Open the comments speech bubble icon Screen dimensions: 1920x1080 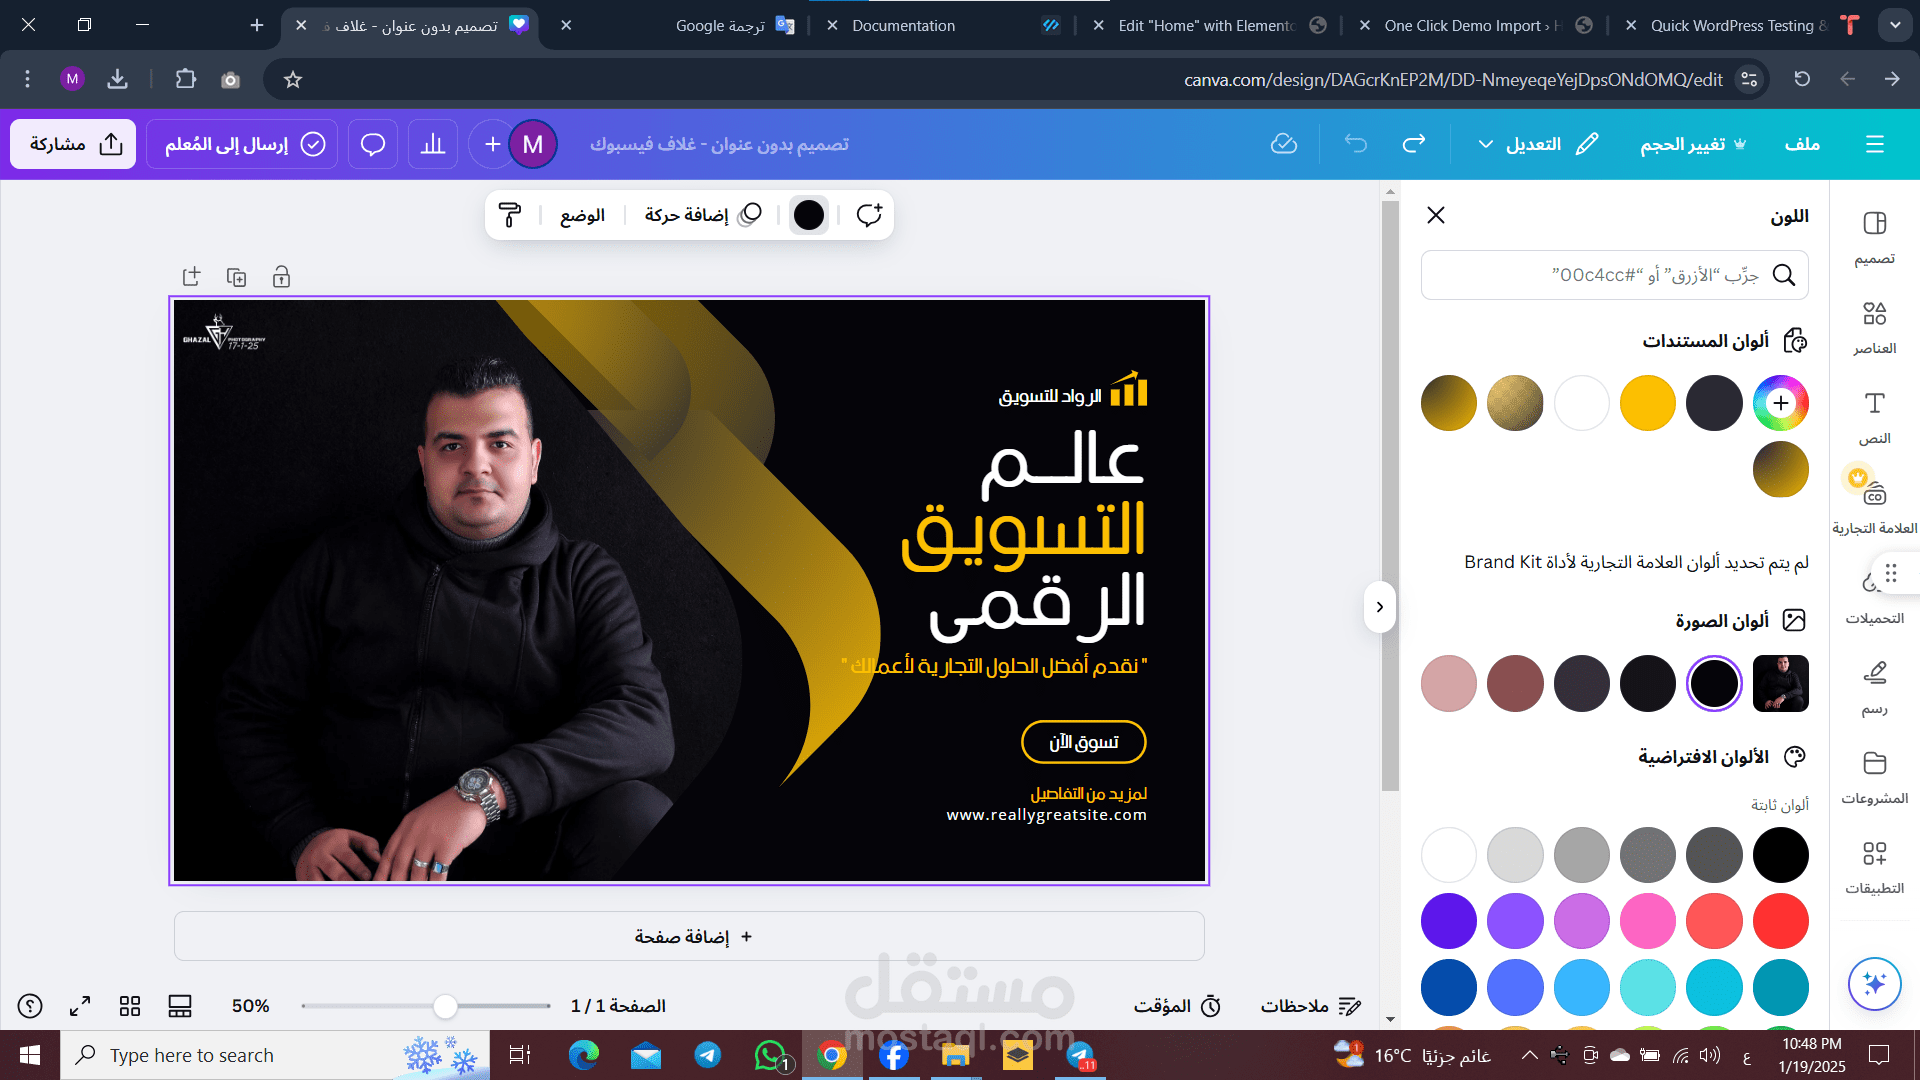point(373,144)
